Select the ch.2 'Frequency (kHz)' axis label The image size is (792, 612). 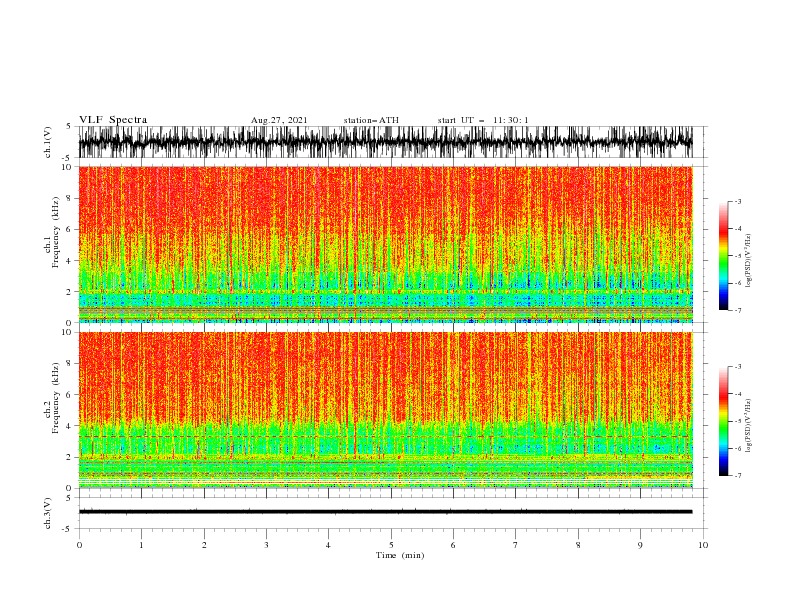pyautogui.click(x=56, y=398)
